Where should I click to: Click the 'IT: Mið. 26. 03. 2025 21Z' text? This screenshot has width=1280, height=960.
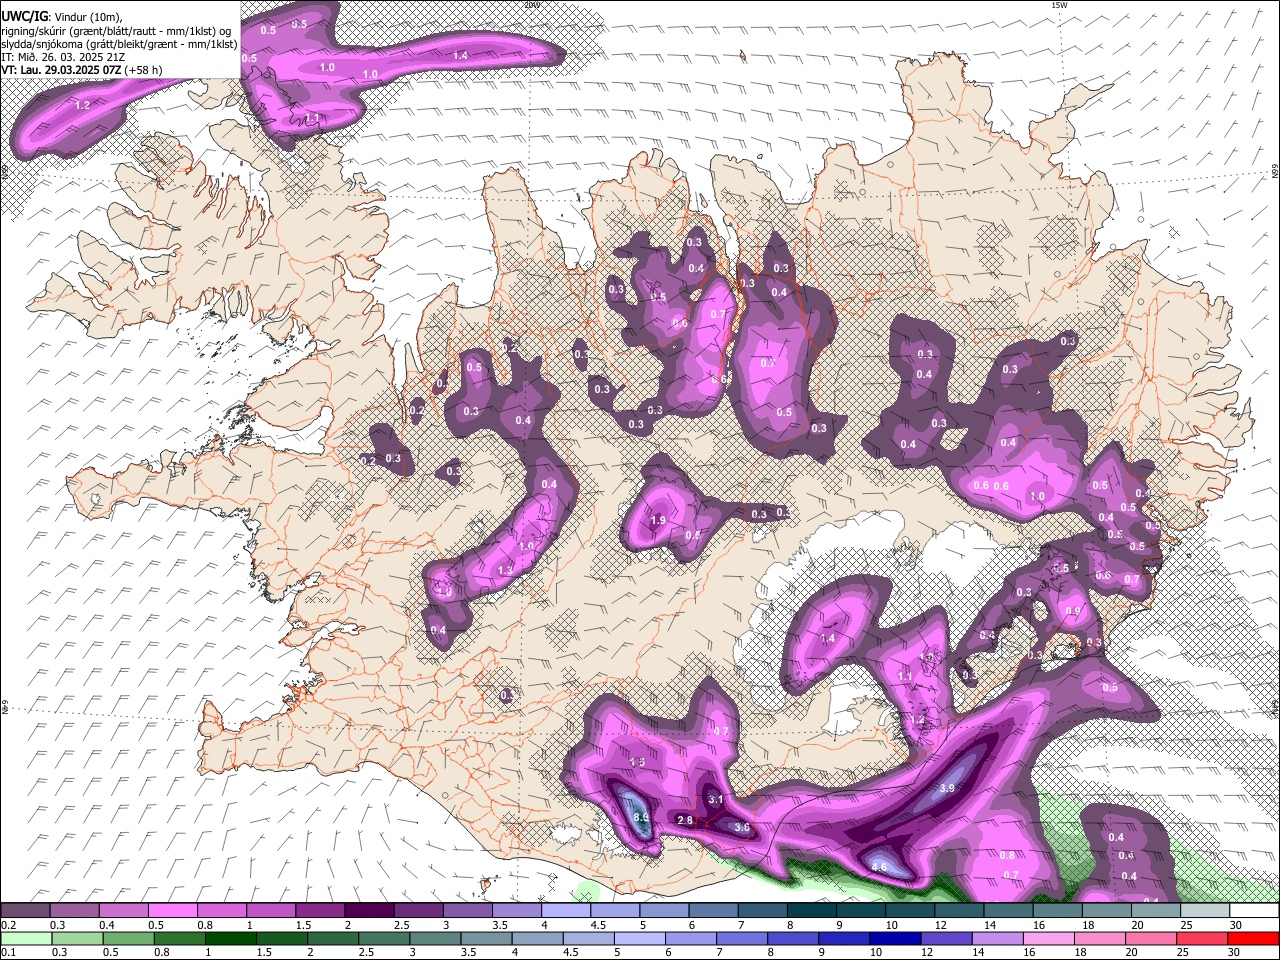tap(63, 57)
